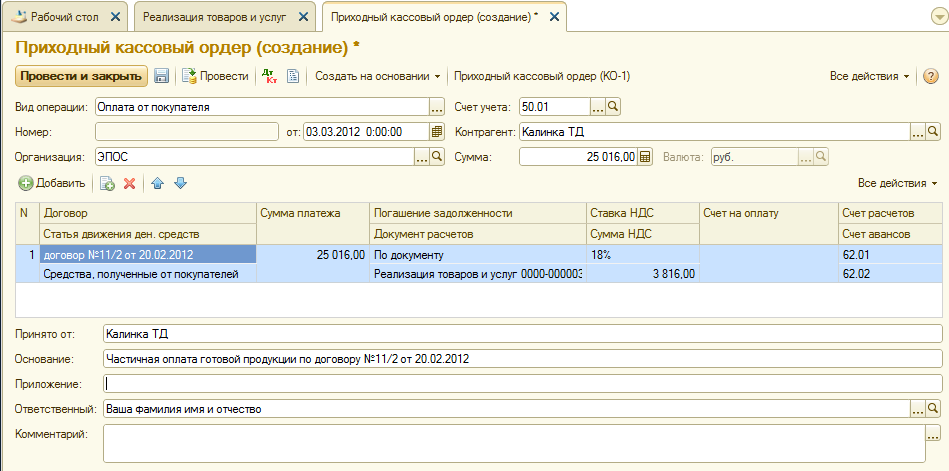949x471 pixels.
Task: Move the row up with blue arrow
Action: click(x=157, y=184)
